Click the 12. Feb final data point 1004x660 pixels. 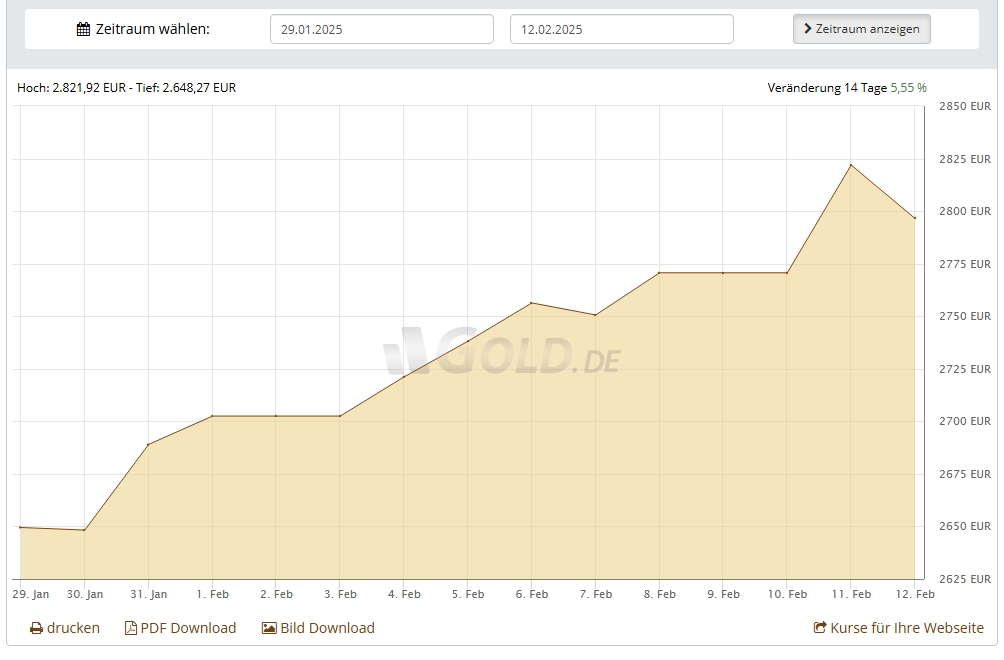pyautogui.click(x=915, y=218)
